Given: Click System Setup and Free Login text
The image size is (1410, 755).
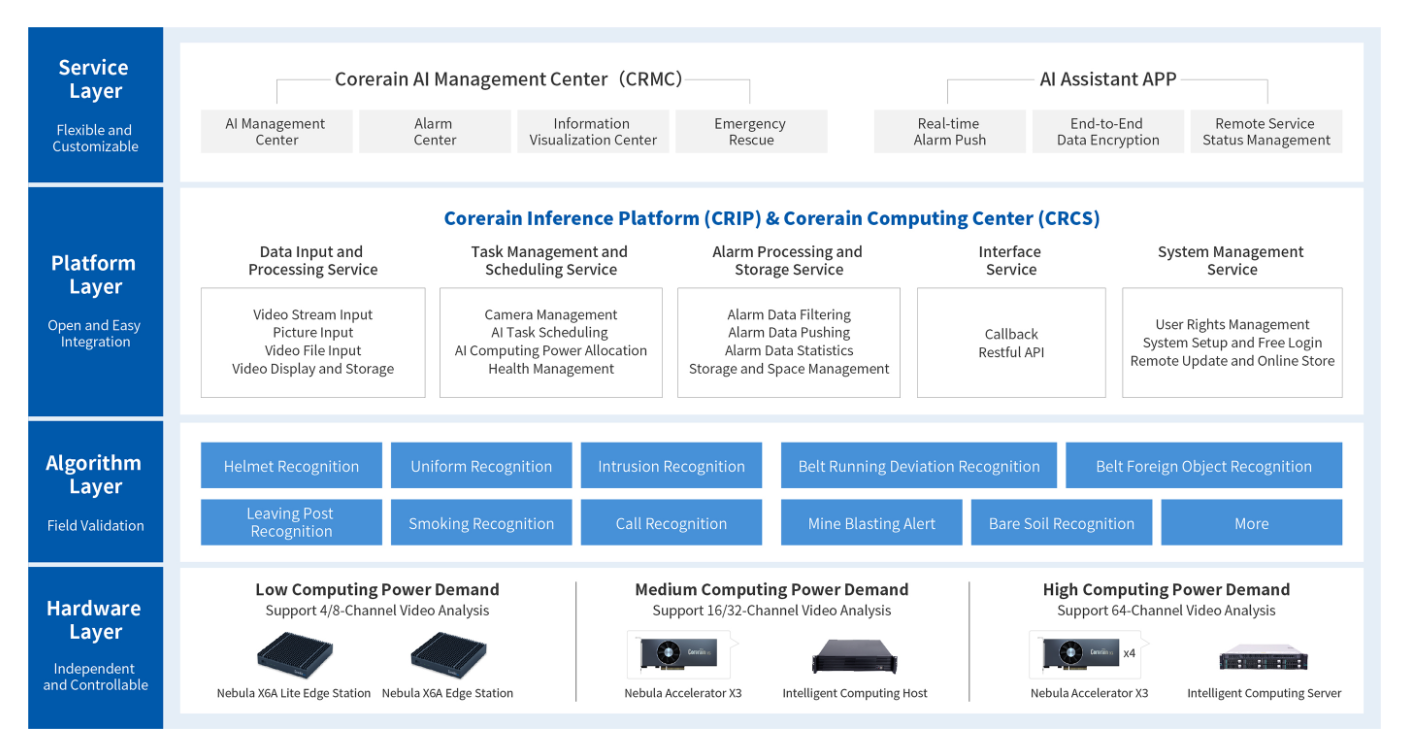Looking at the screenshot, I should click(1232, 343).
